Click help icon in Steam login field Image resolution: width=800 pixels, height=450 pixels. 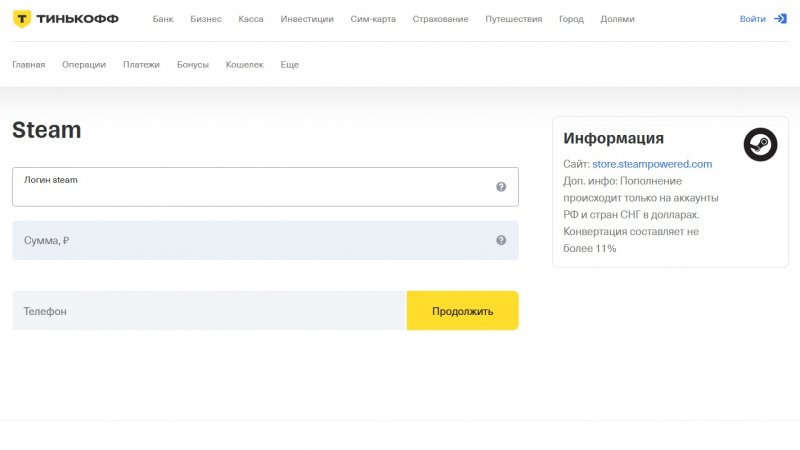pyautogui.click(x=501, y=187)
